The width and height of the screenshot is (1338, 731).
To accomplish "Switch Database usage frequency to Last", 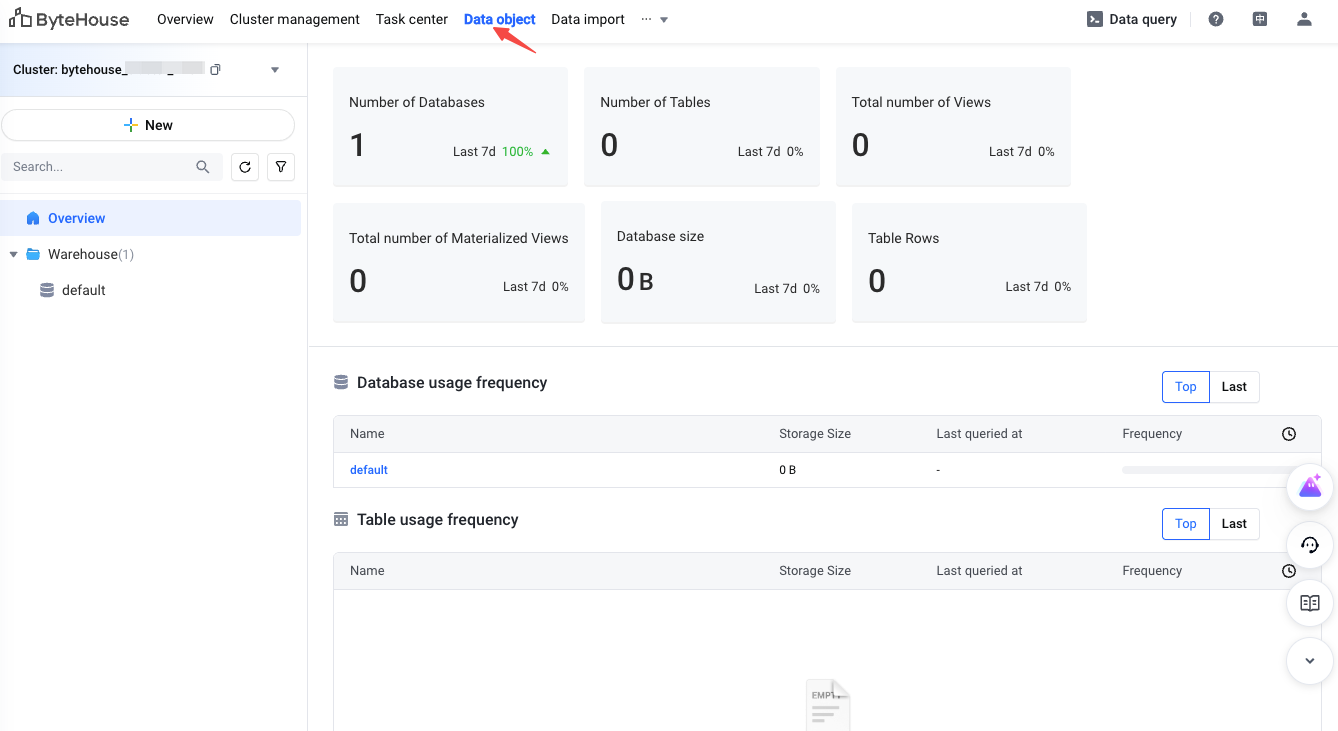I will (1234, 387).
